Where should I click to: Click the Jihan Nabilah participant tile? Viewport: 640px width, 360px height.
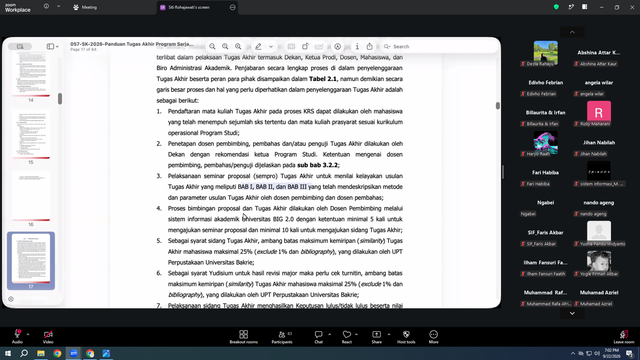pyautogui.click(x=599, y=147)
